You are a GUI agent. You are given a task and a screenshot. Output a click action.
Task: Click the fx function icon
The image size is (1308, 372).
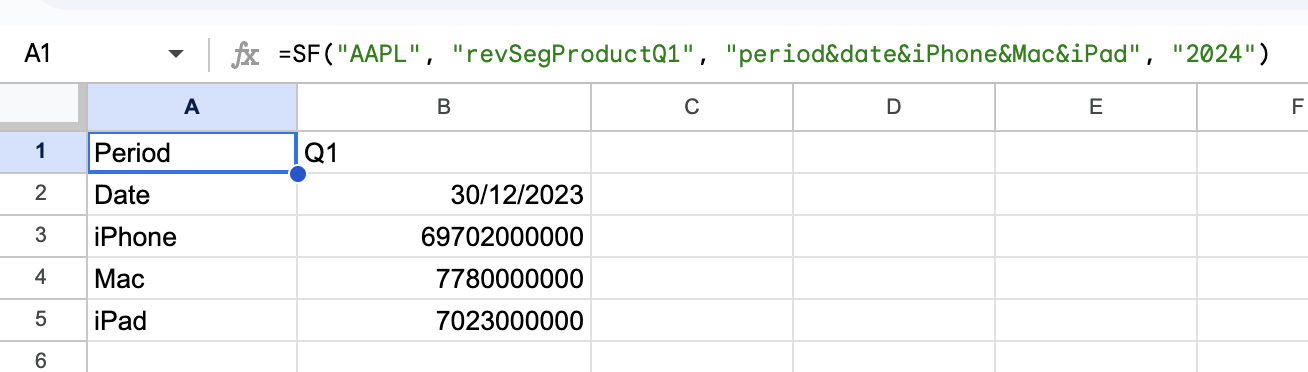point(245,55)
